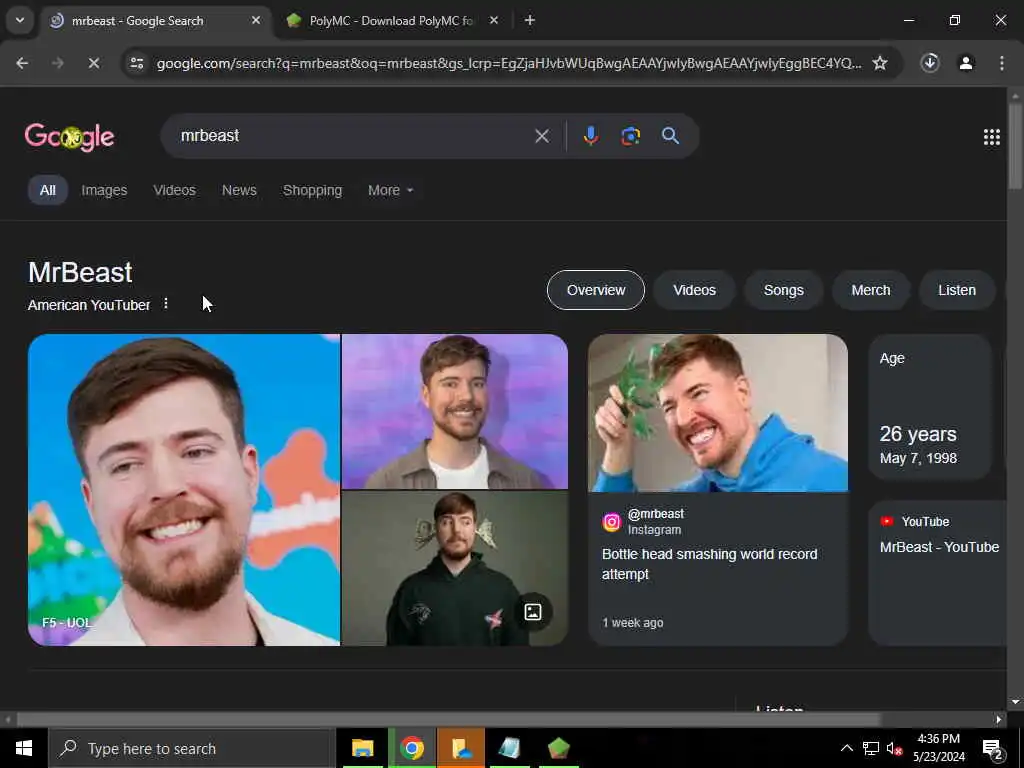Expand the tab search dropdown arrow

click(20, 20)
